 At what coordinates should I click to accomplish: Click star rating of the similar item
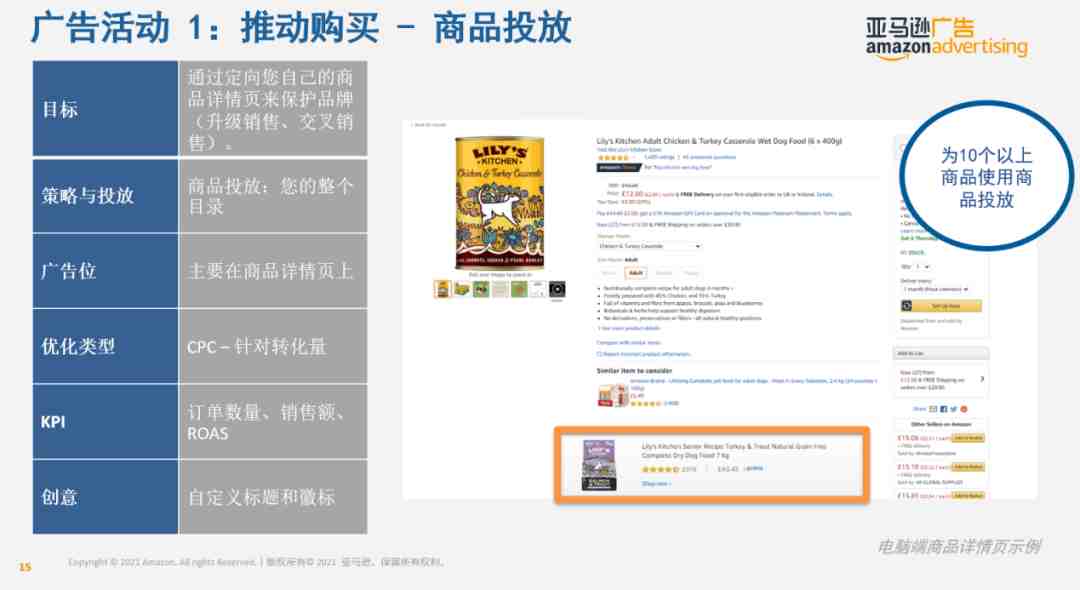click(x=646, y=403)
